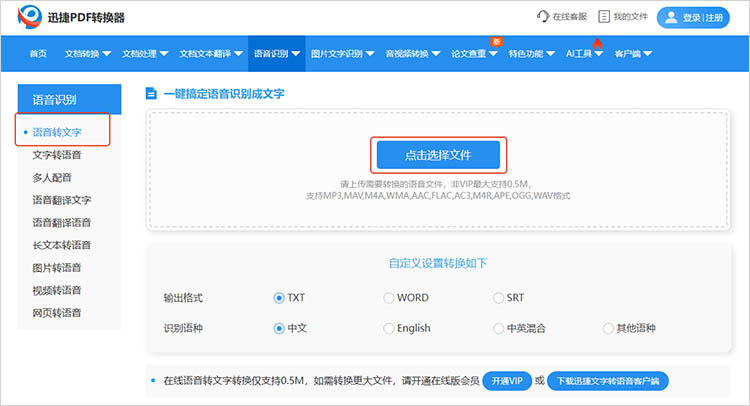Click the 输出格式 label
The height and width of the screenshot is (406, 750).
tap(183, 298)
